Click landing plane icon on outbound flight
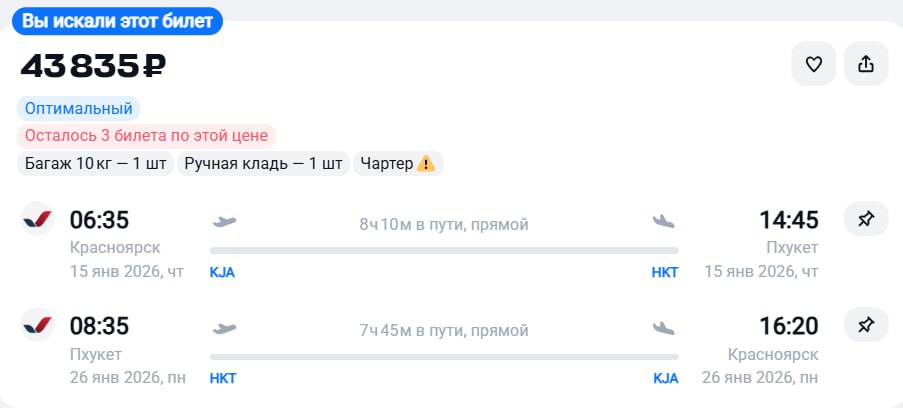Screen dimensions: 903x408 click(664, 221)
